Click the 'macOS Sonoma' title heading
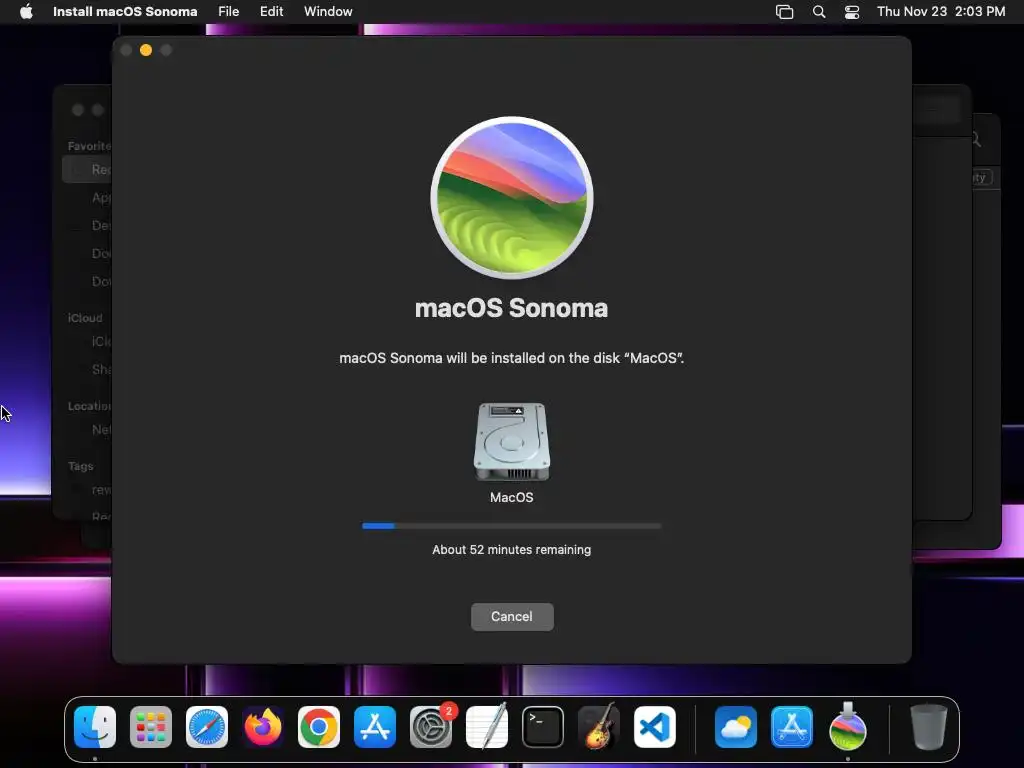Viewport: 1024px width, 768px height. pos(511,308)
